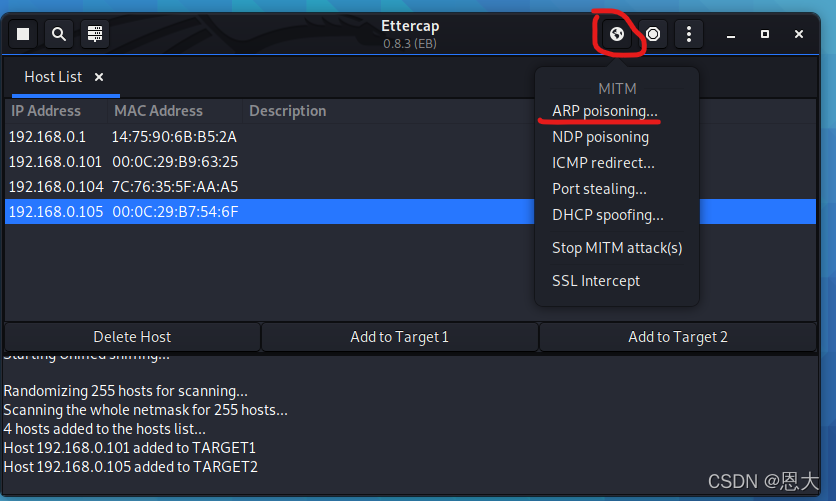
Task: Open the hosts list icon
Action: (x=95, y=34)
